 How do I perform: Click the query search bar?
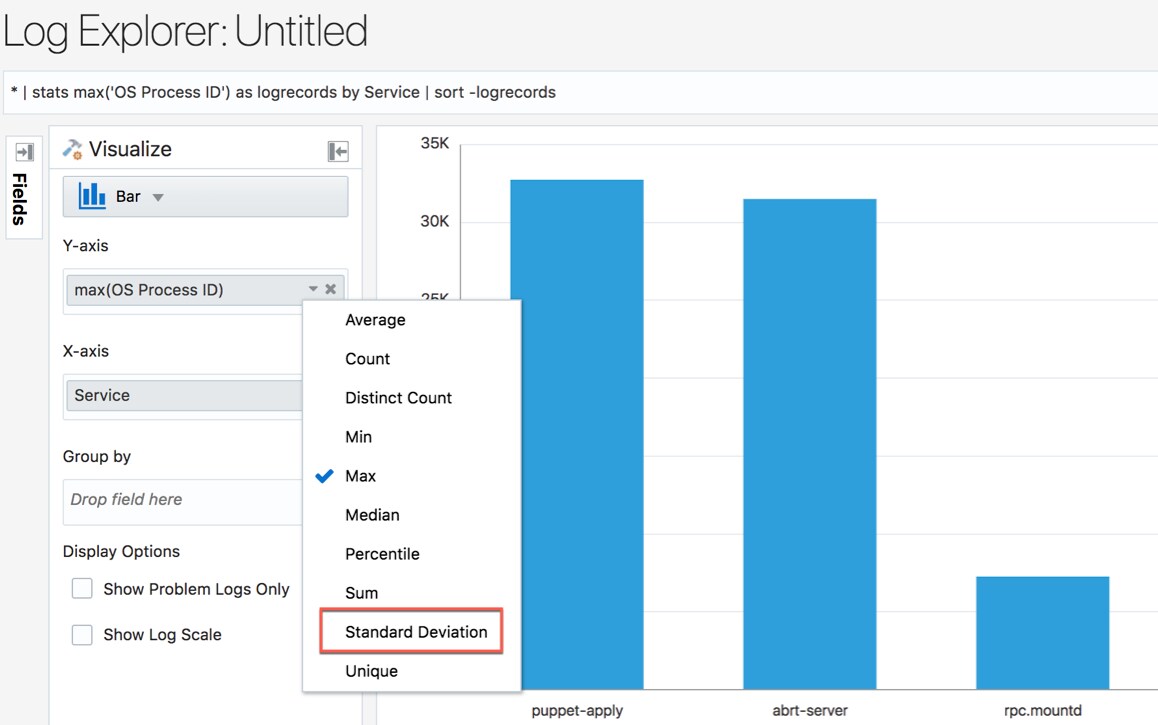coord(580,92)
